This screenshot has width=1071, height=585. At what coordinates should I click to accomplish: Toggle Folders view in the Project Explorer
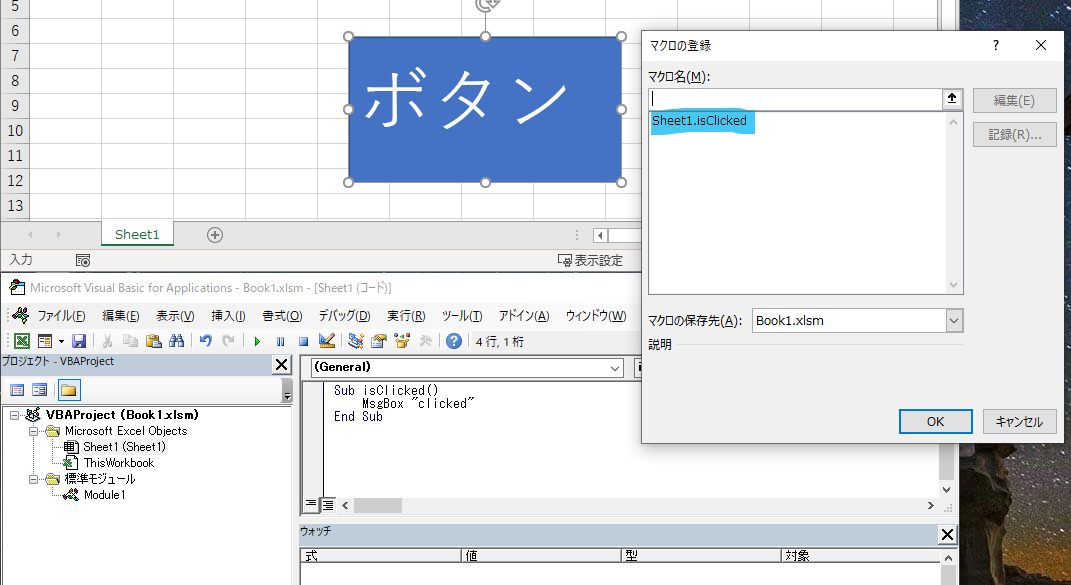pos(68,389)
